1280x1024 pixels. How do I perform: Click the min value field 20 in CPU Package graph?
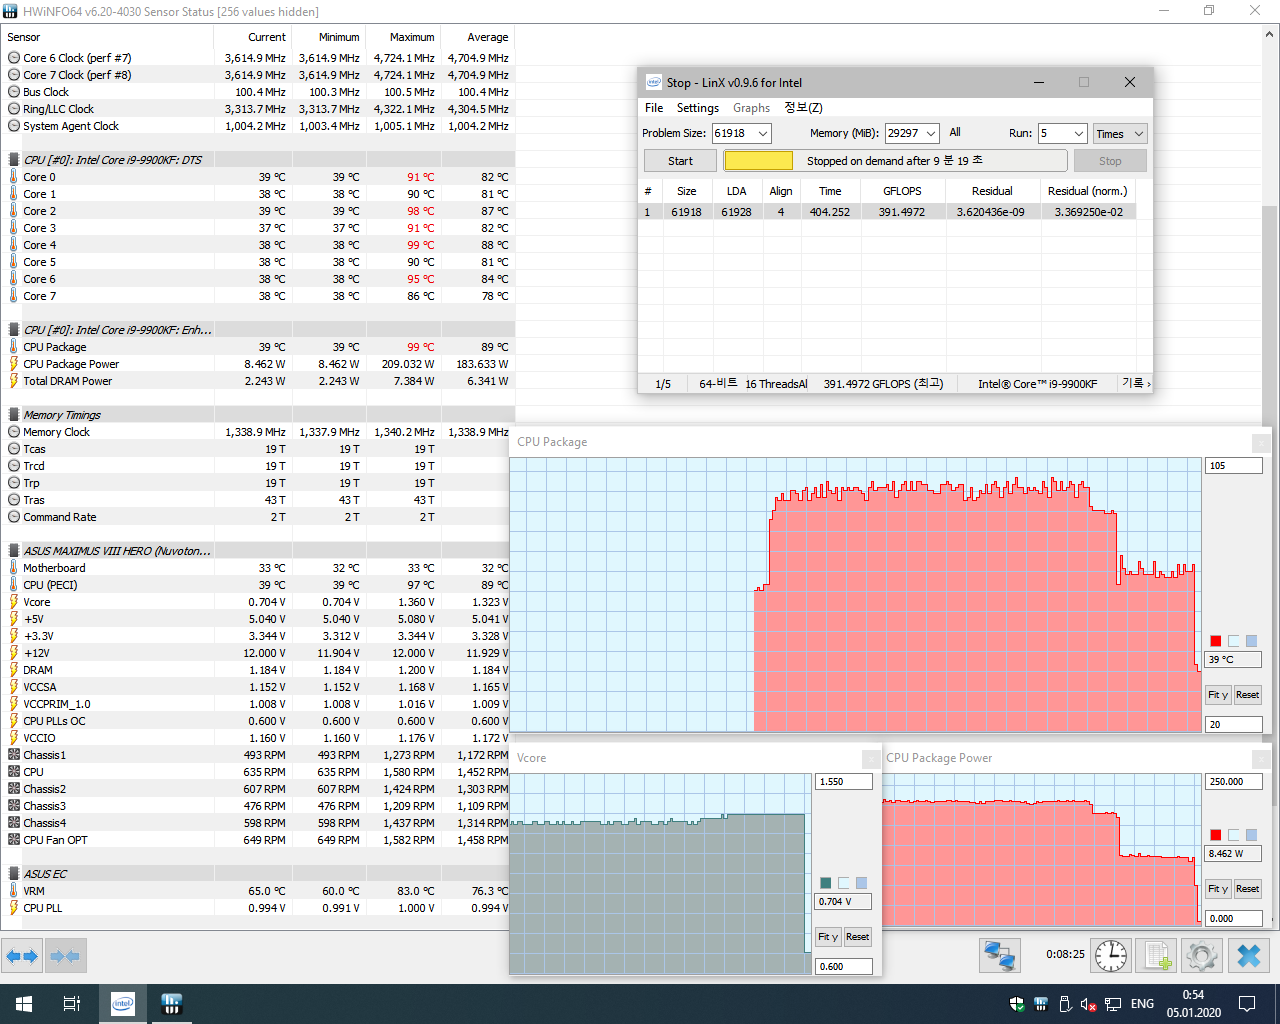[x=1234, y=725]
